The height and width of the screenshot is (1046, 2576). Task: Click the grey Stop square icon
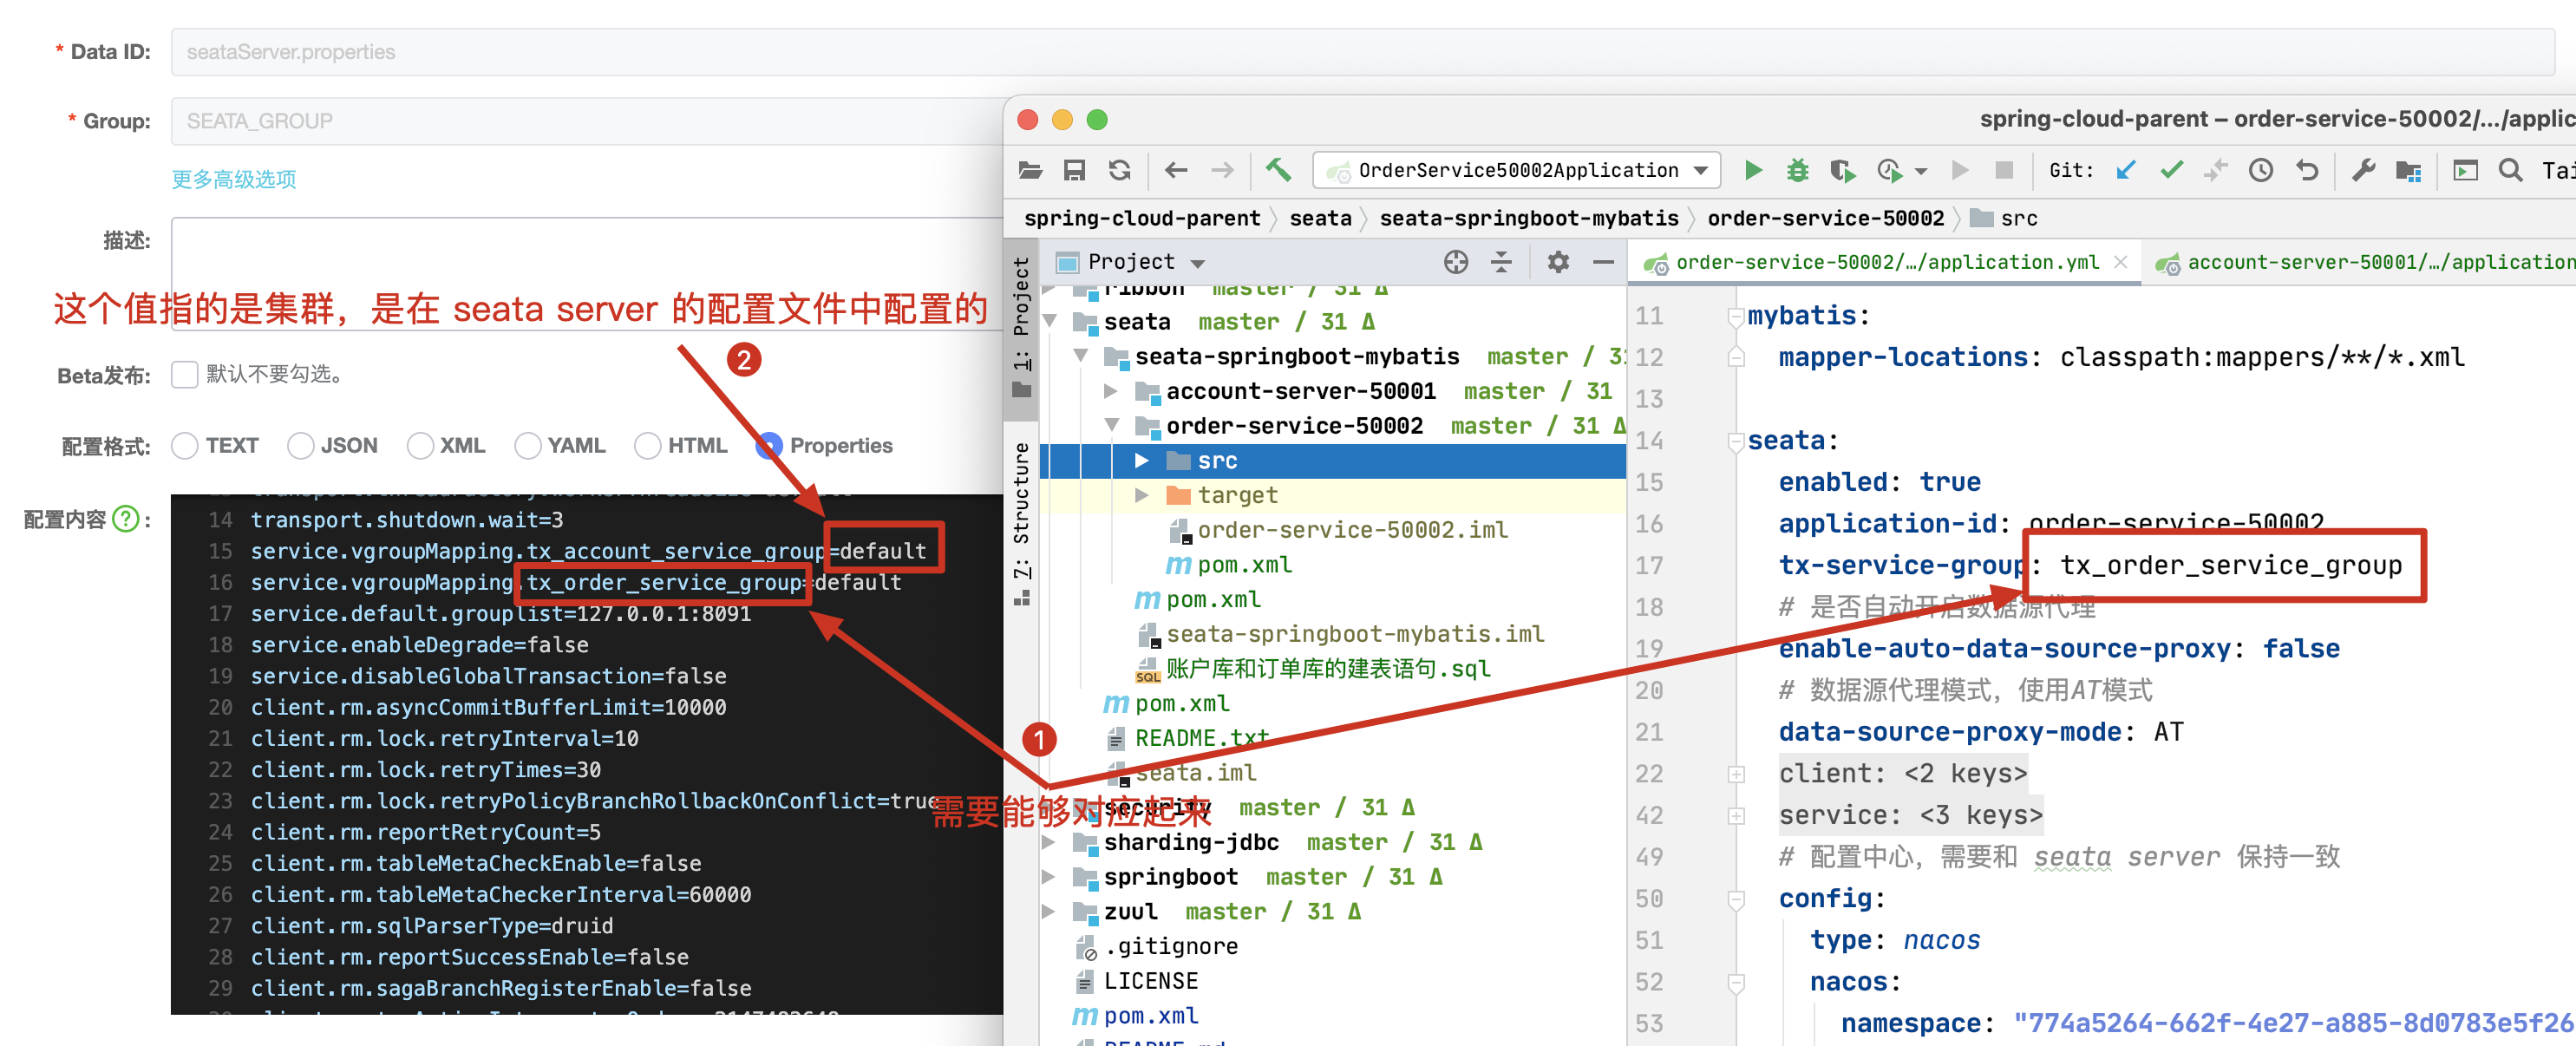[2004, 170]
